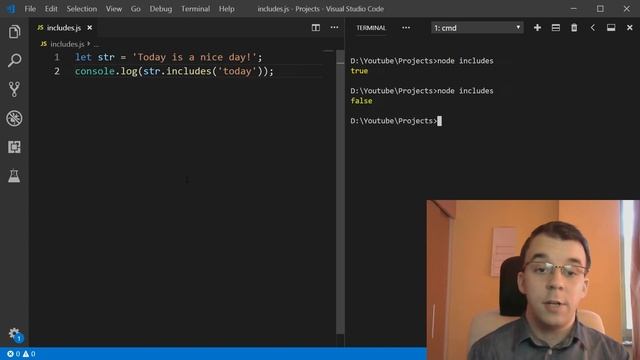Image resolution: width=640 pixels, height=360 pixels.
Task: Open the Debug menu
Action: point(161,9)
